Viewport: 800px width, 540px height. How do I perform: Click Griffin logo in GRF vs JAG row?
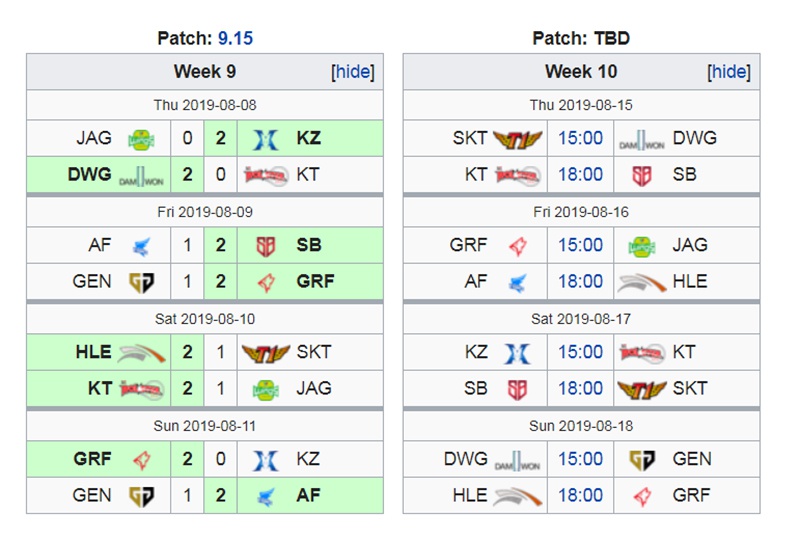pos(518,246)
